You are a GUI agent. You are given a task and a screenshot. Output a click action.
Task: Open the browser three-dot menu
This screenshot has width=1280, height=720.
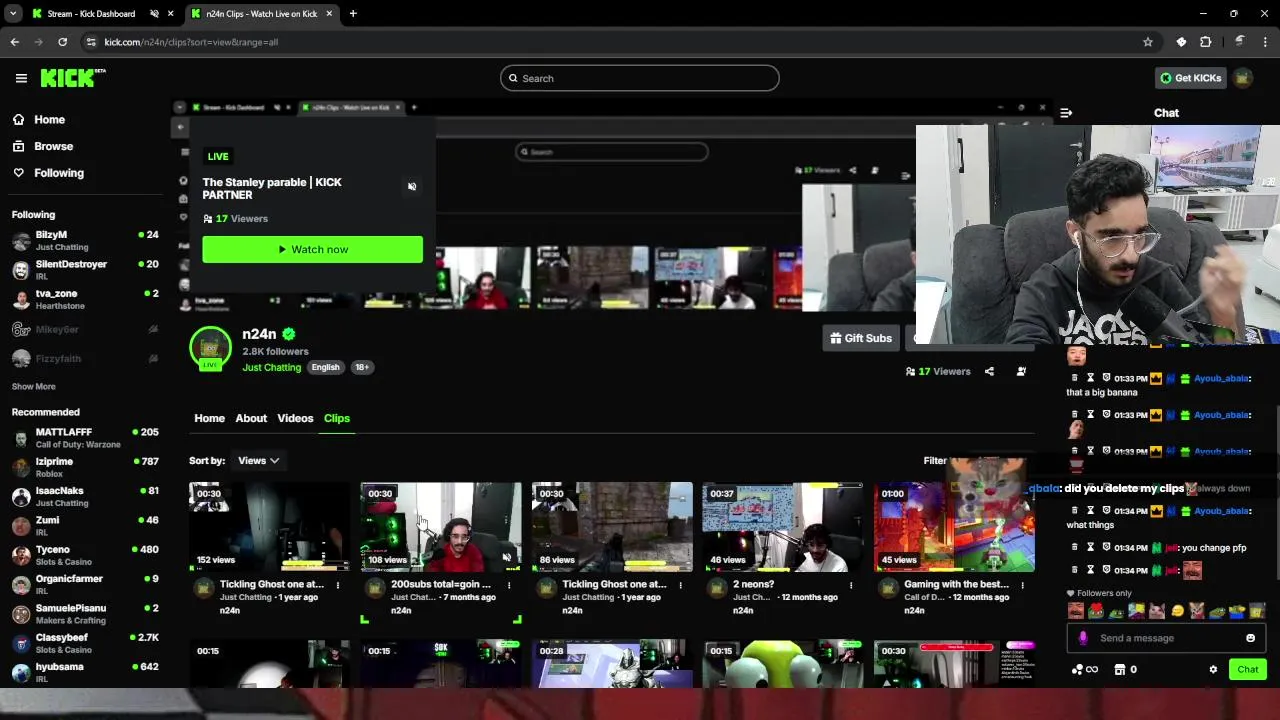(1266, 42)
